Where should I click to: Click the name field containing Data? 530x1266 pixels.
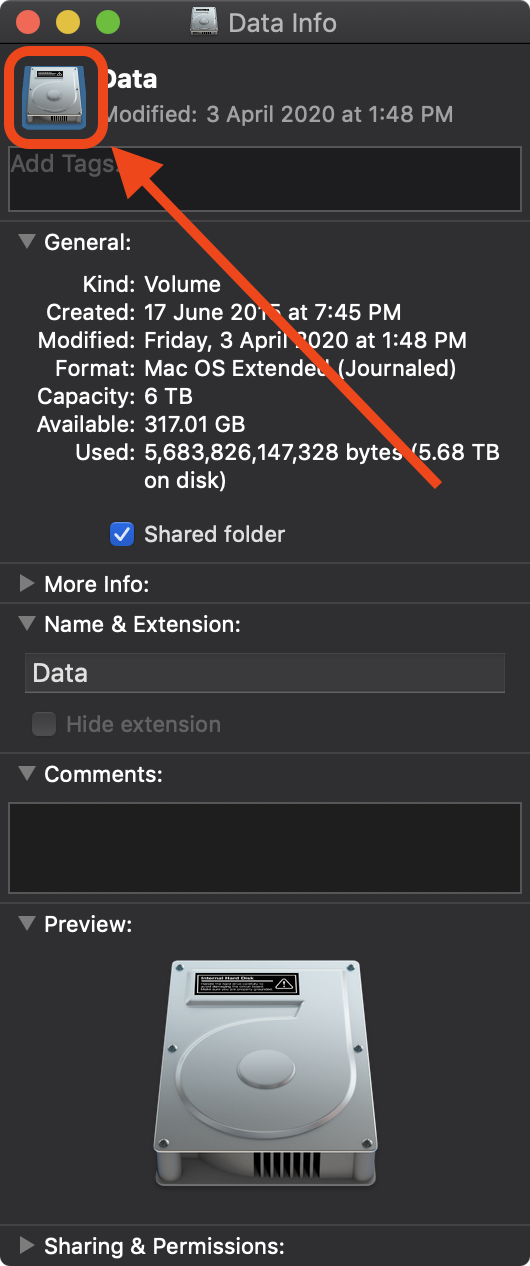265,673
